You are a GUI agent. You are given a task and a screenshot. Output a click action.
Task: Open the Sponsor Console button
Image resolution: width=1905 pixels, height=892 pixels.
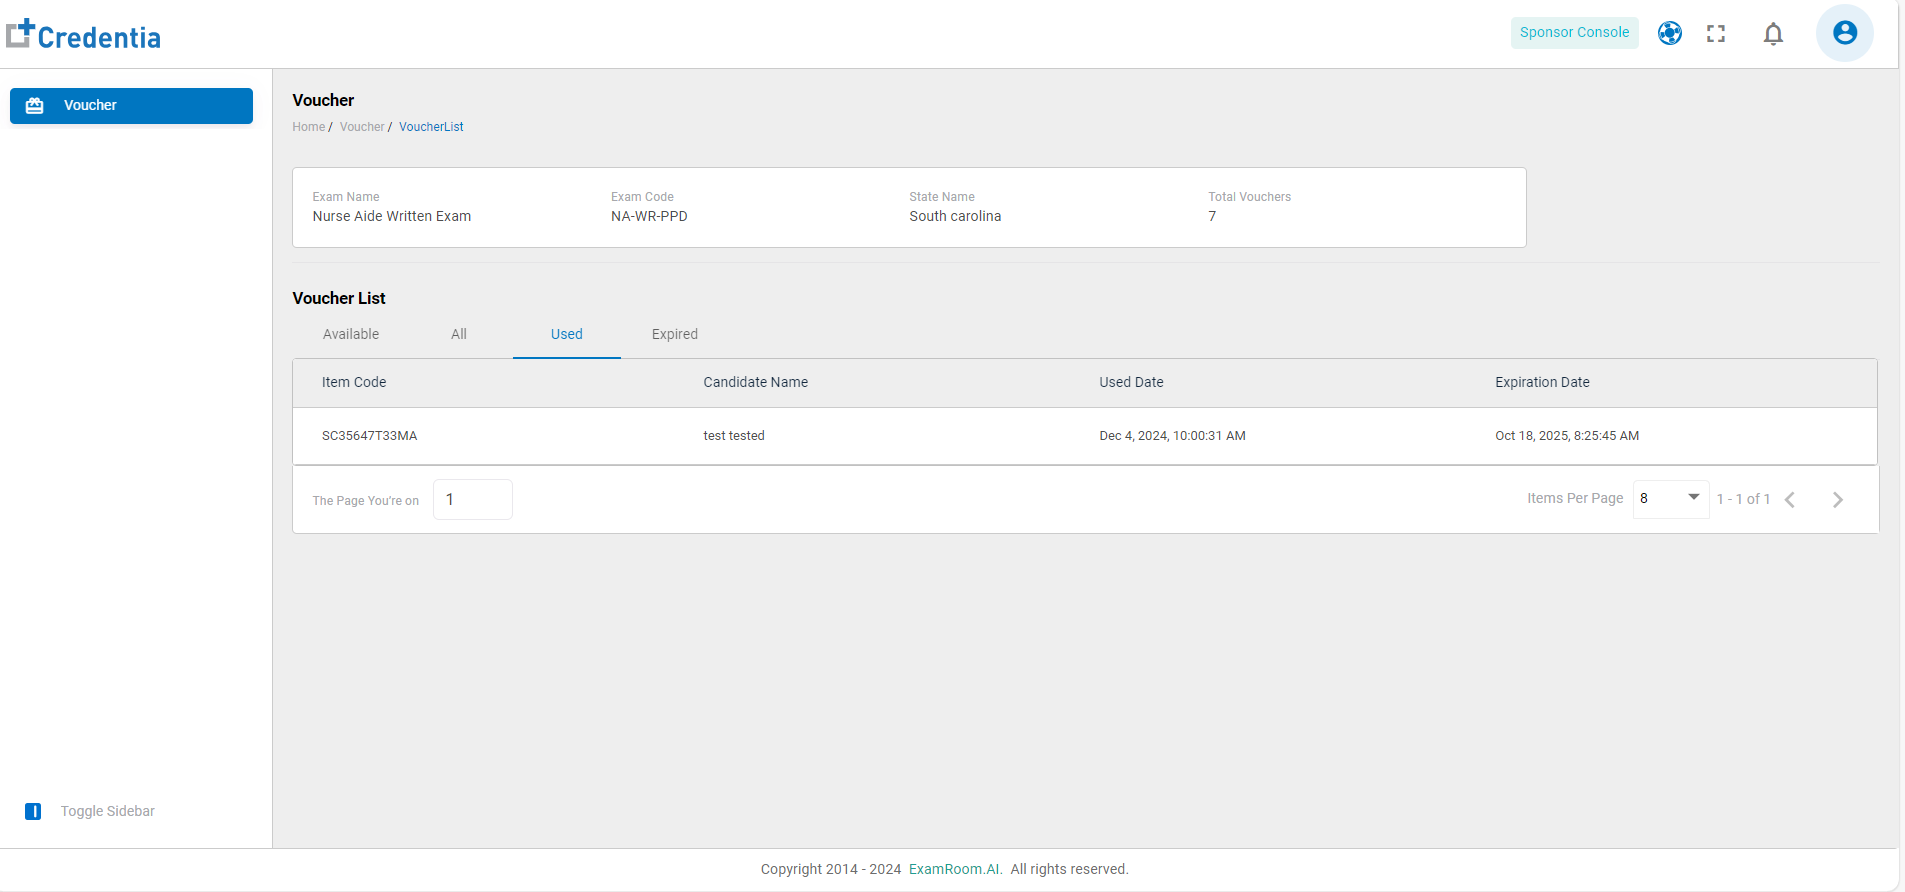pos(1574,33)
